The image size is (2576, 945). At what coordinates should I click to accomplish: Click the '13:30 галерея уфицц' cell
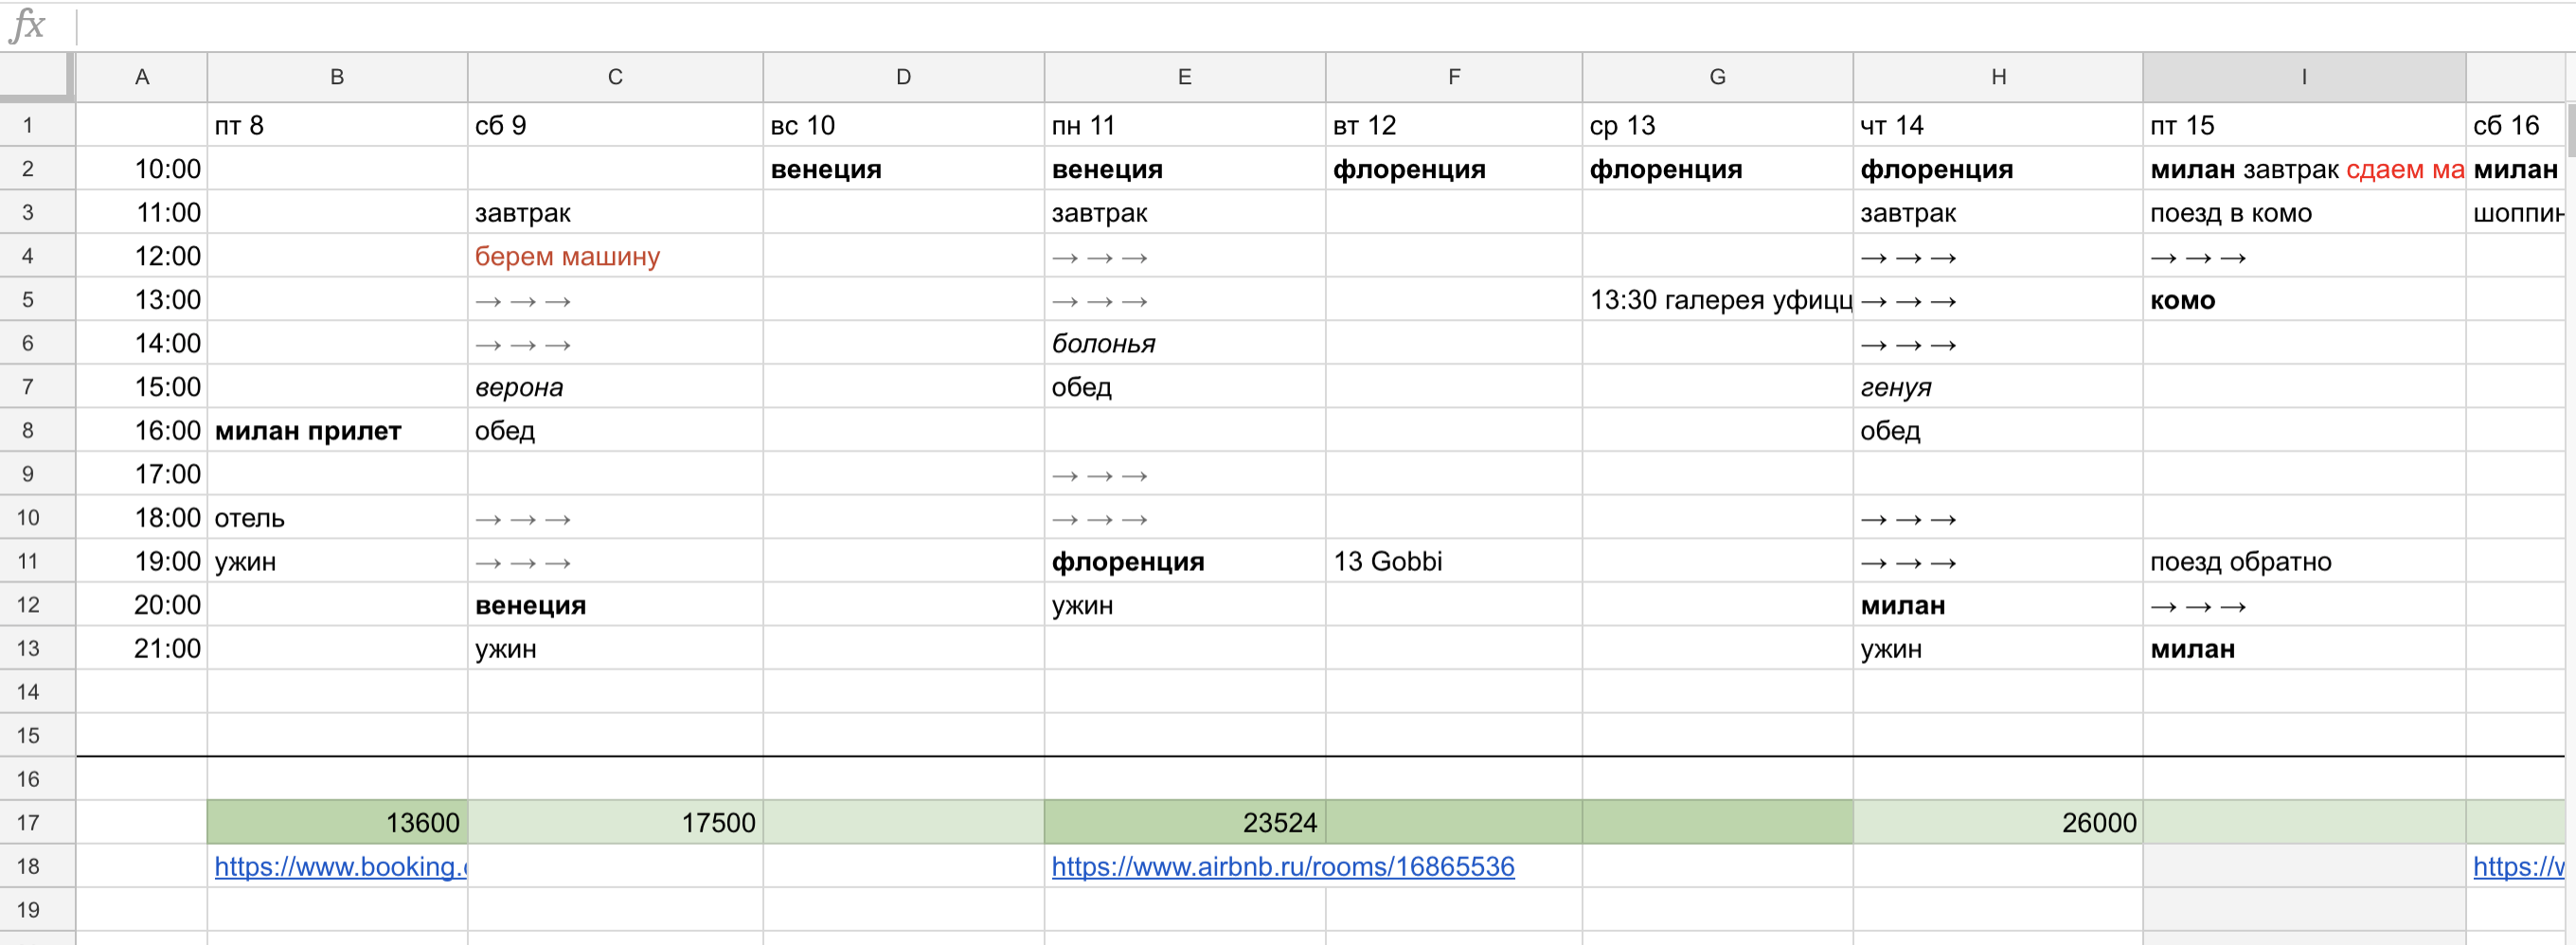tap(1717, 300)
